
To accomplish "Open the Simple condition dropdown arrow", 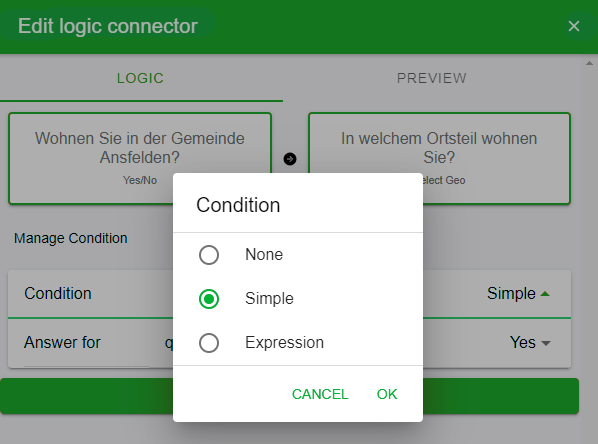I will click(x=545, y=294).
